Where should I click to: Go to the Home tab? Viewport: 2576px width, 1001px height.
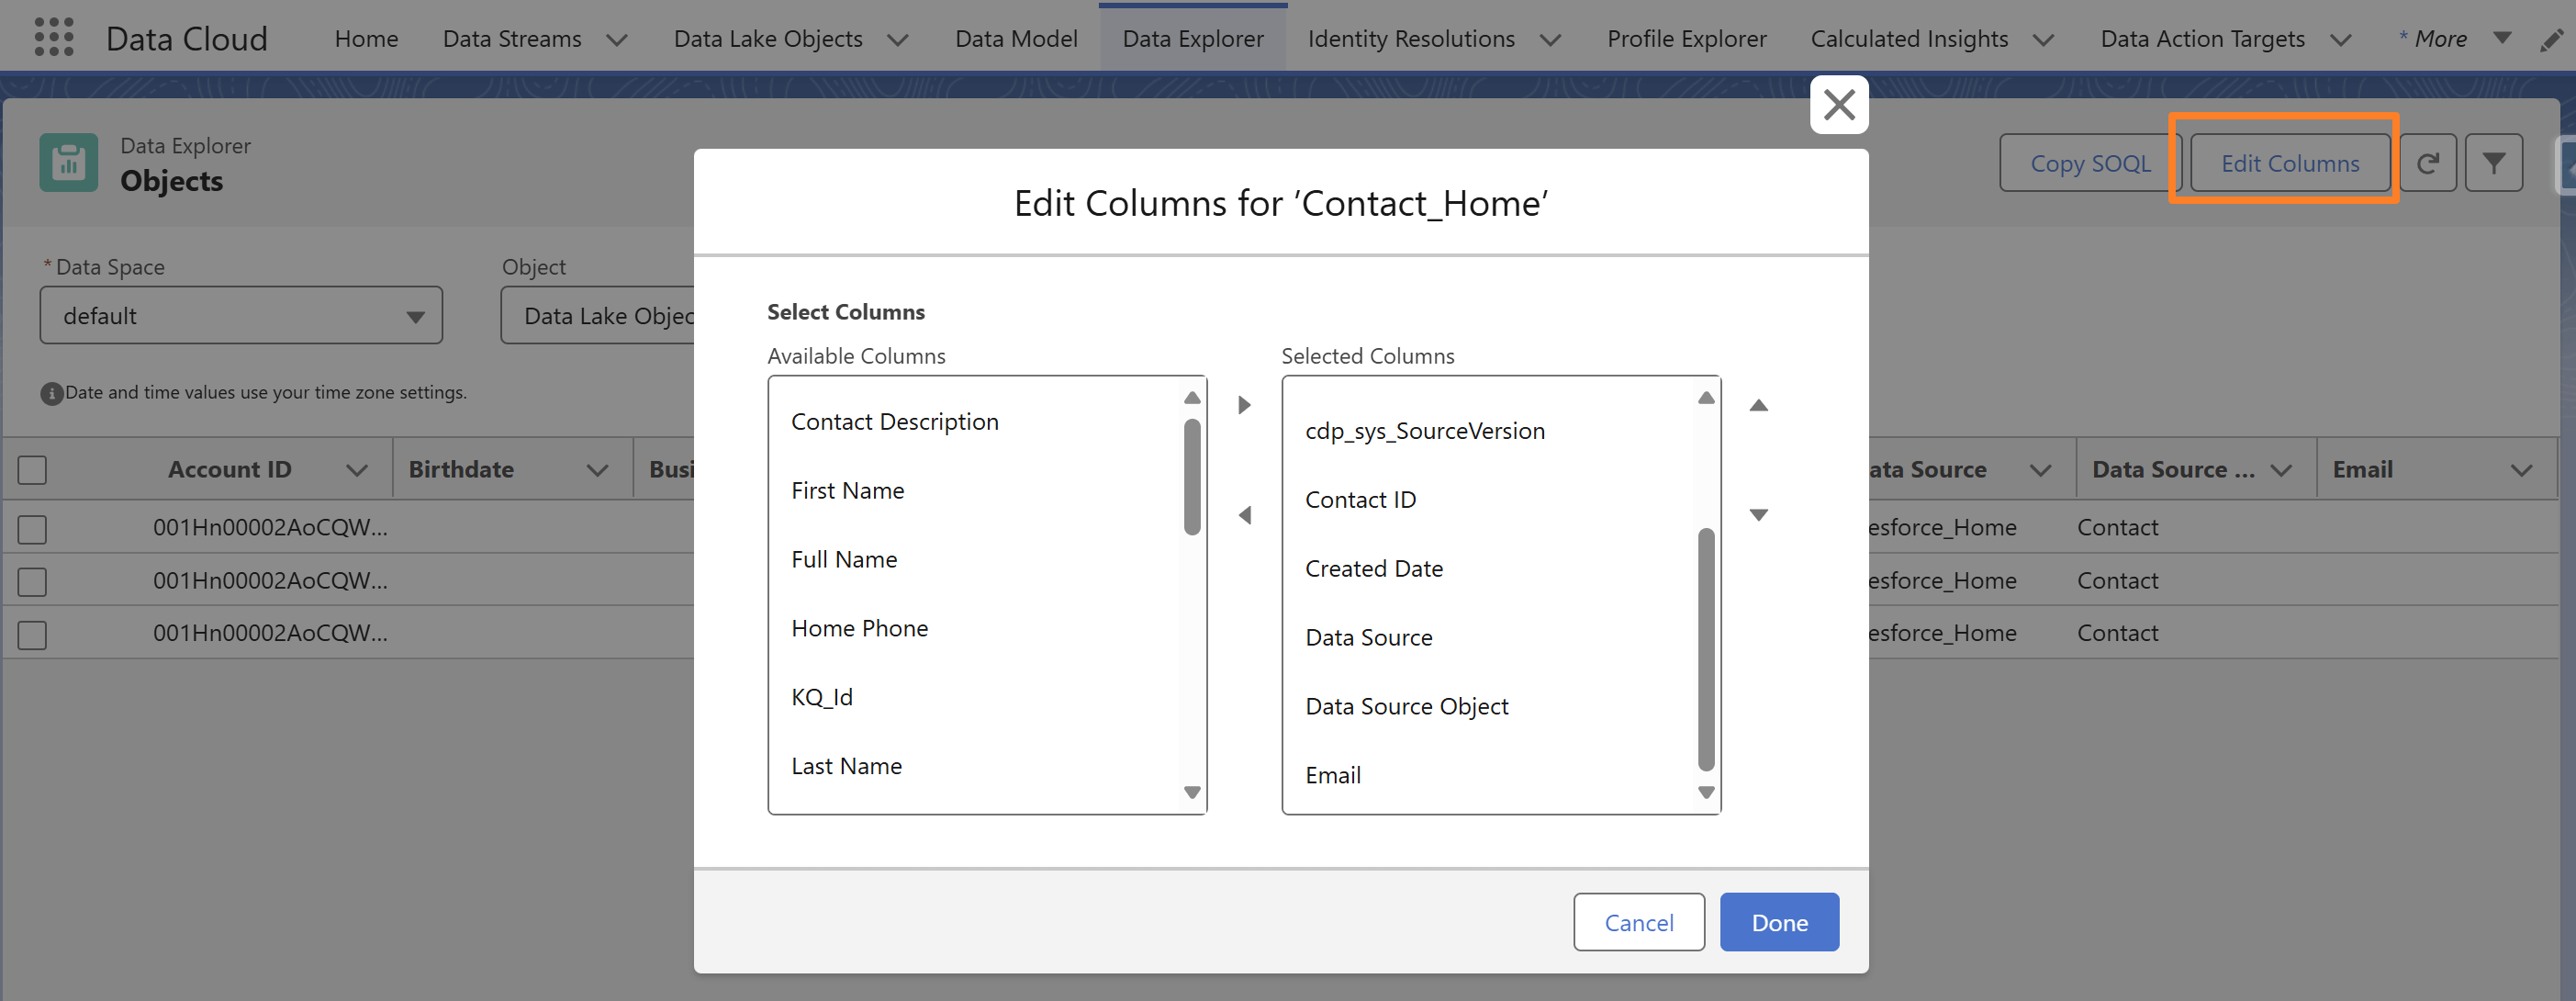pos(366,39)
